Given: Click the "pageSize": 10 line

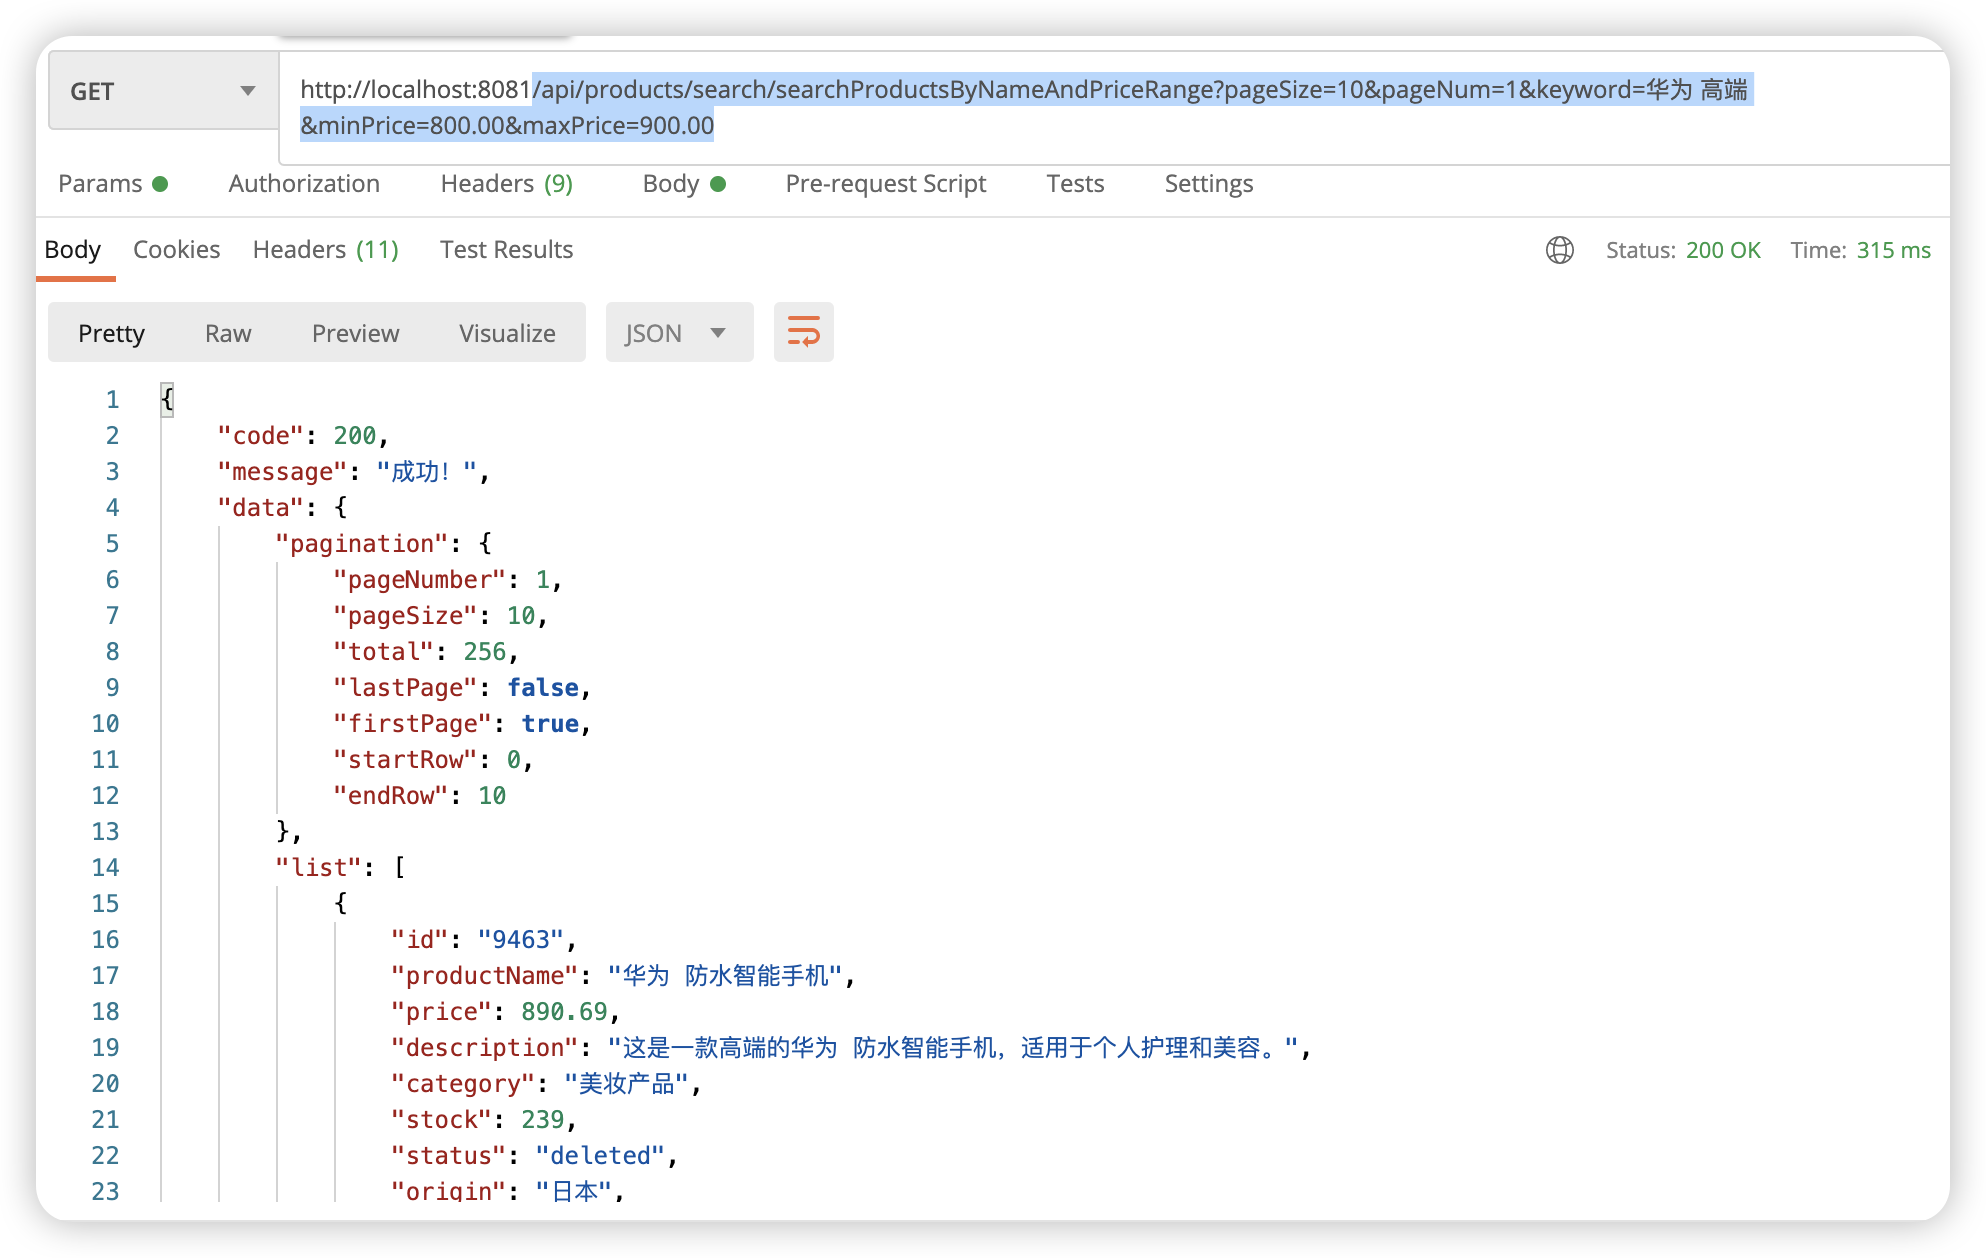Looking at the screenshot, I should [441, 616].
